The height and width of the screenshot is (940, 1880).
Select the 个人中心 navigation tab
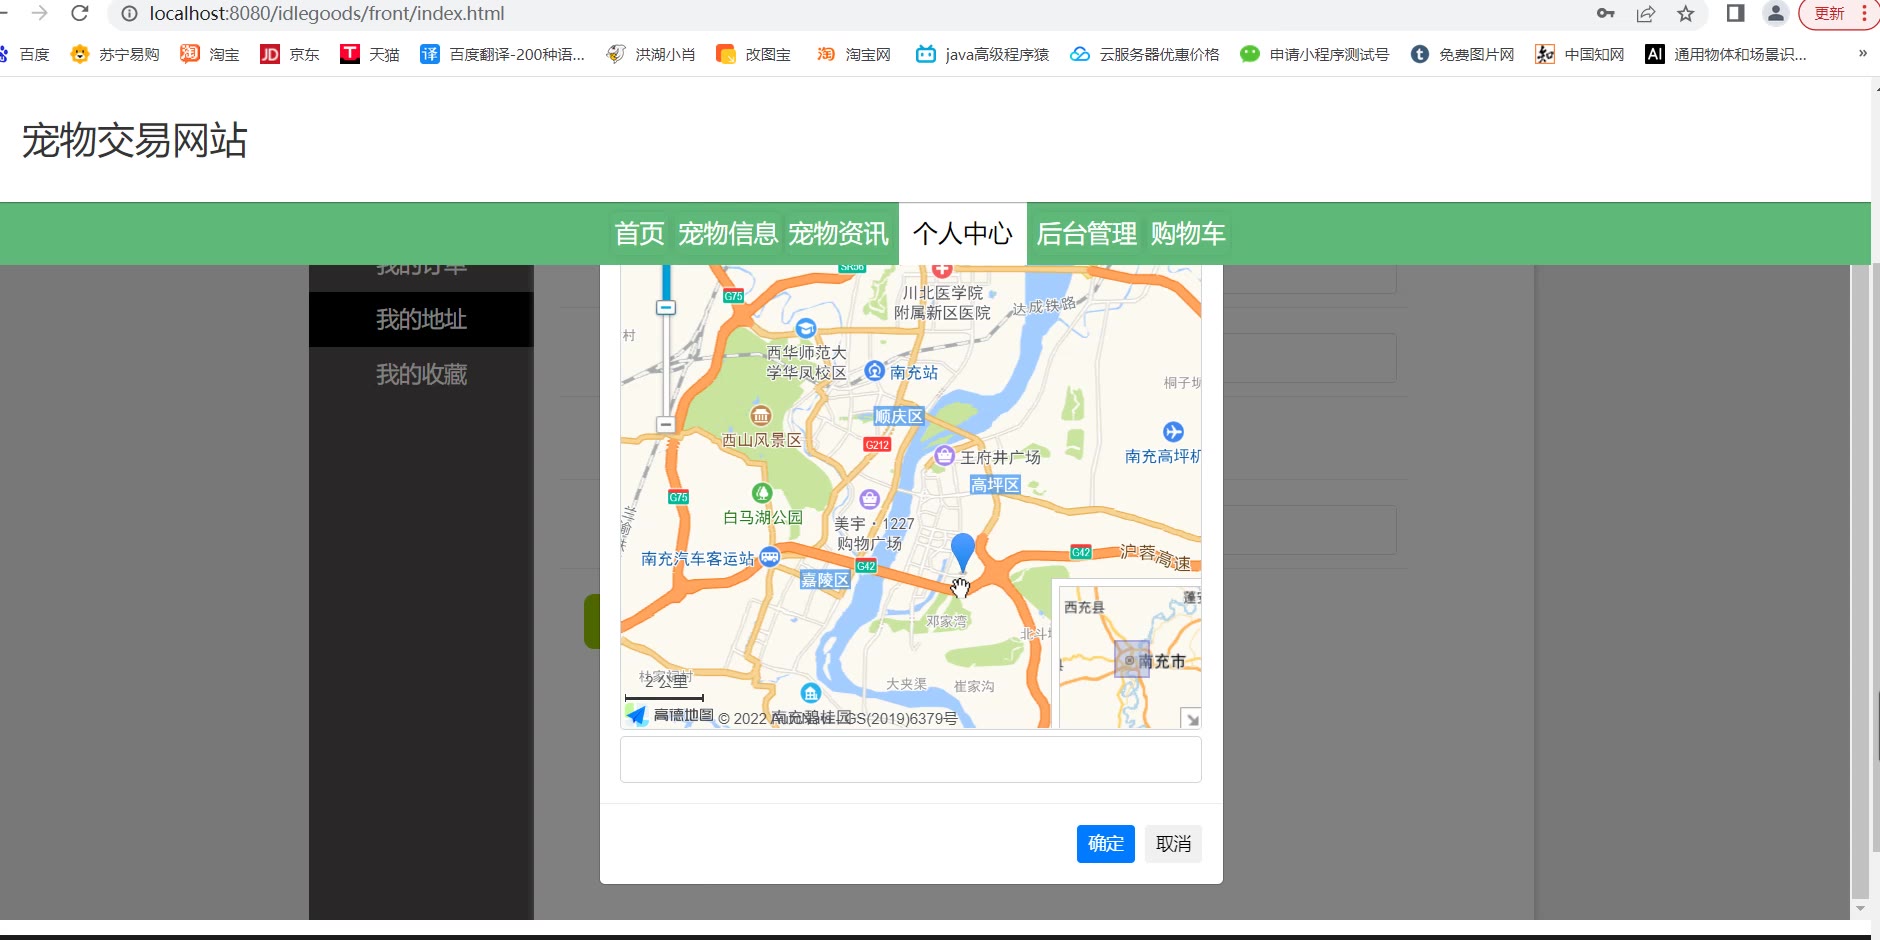(962, 234)
